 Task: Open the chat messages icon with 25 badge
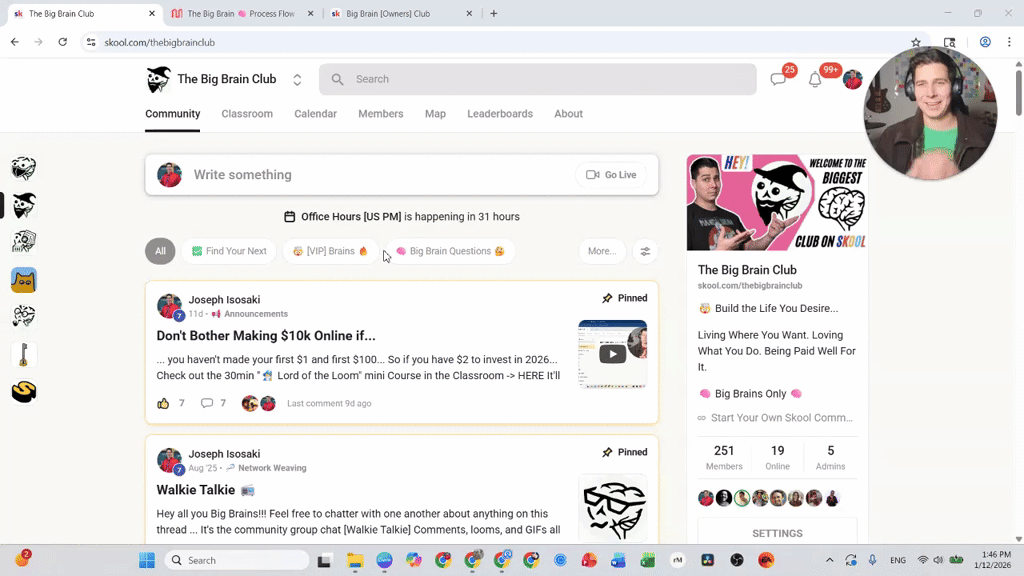coord(778,80)
